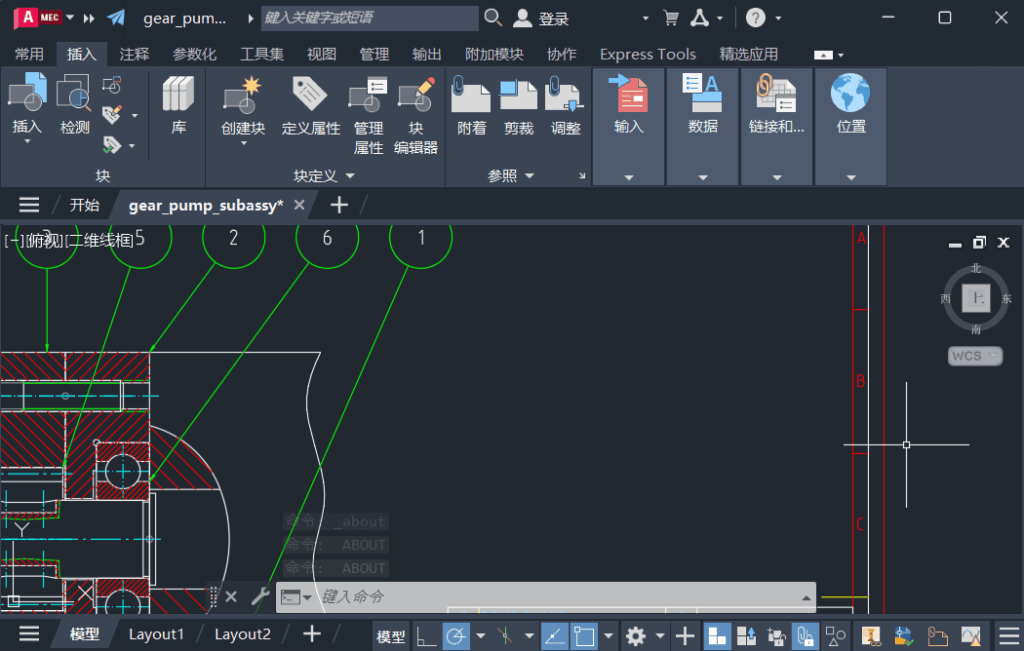Image resolution: width=1024 pixels, height=651 pixels.
Task: Click the Sign In (登录) button
Action: (541, 18)
